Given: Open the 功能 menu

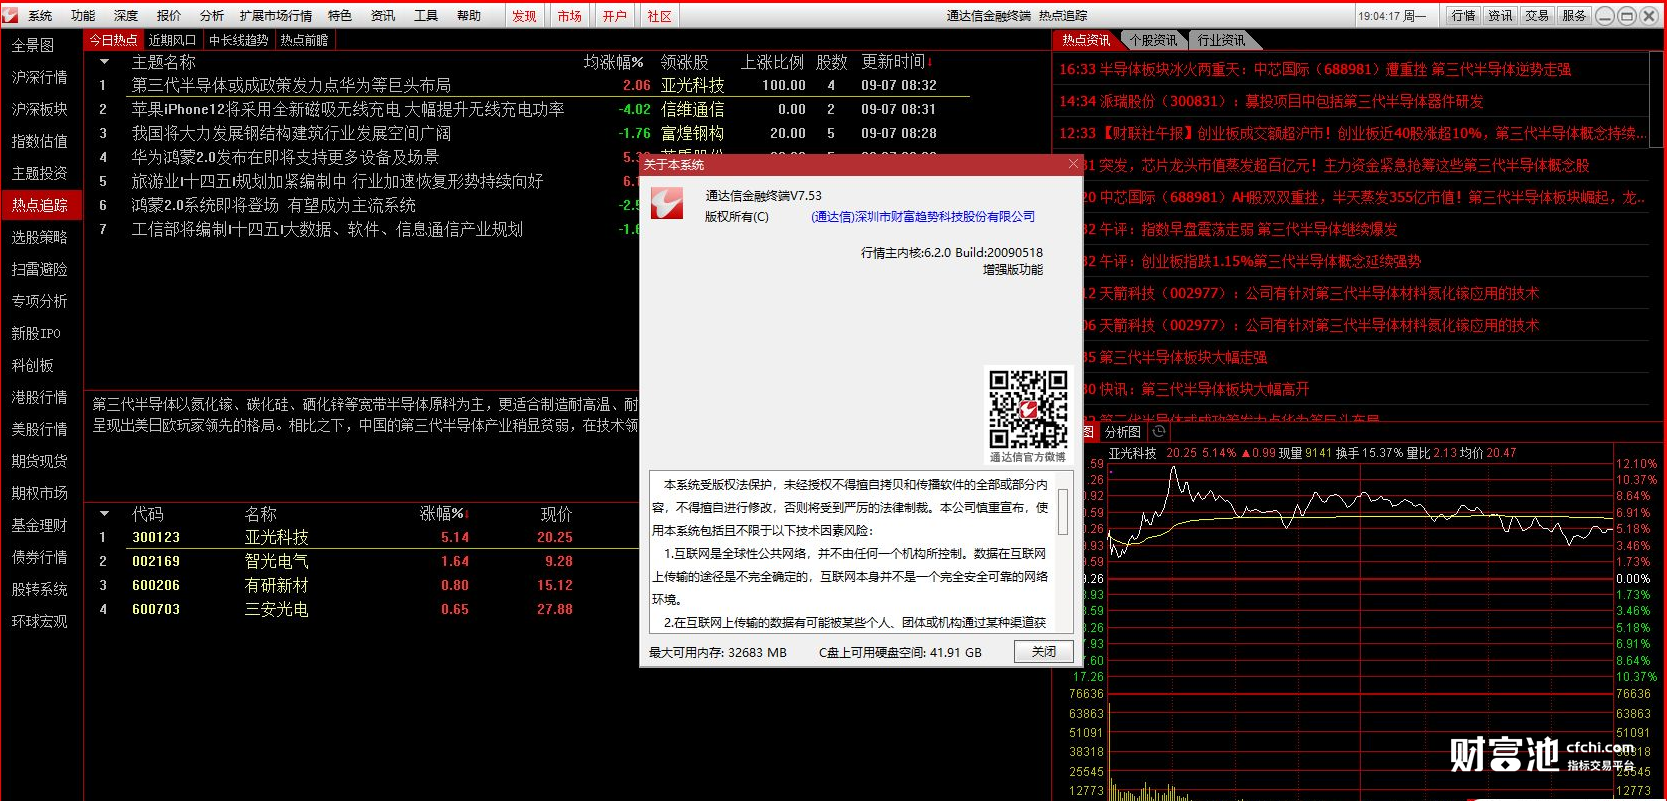Looking at the screenshot, I should (83, 15).
